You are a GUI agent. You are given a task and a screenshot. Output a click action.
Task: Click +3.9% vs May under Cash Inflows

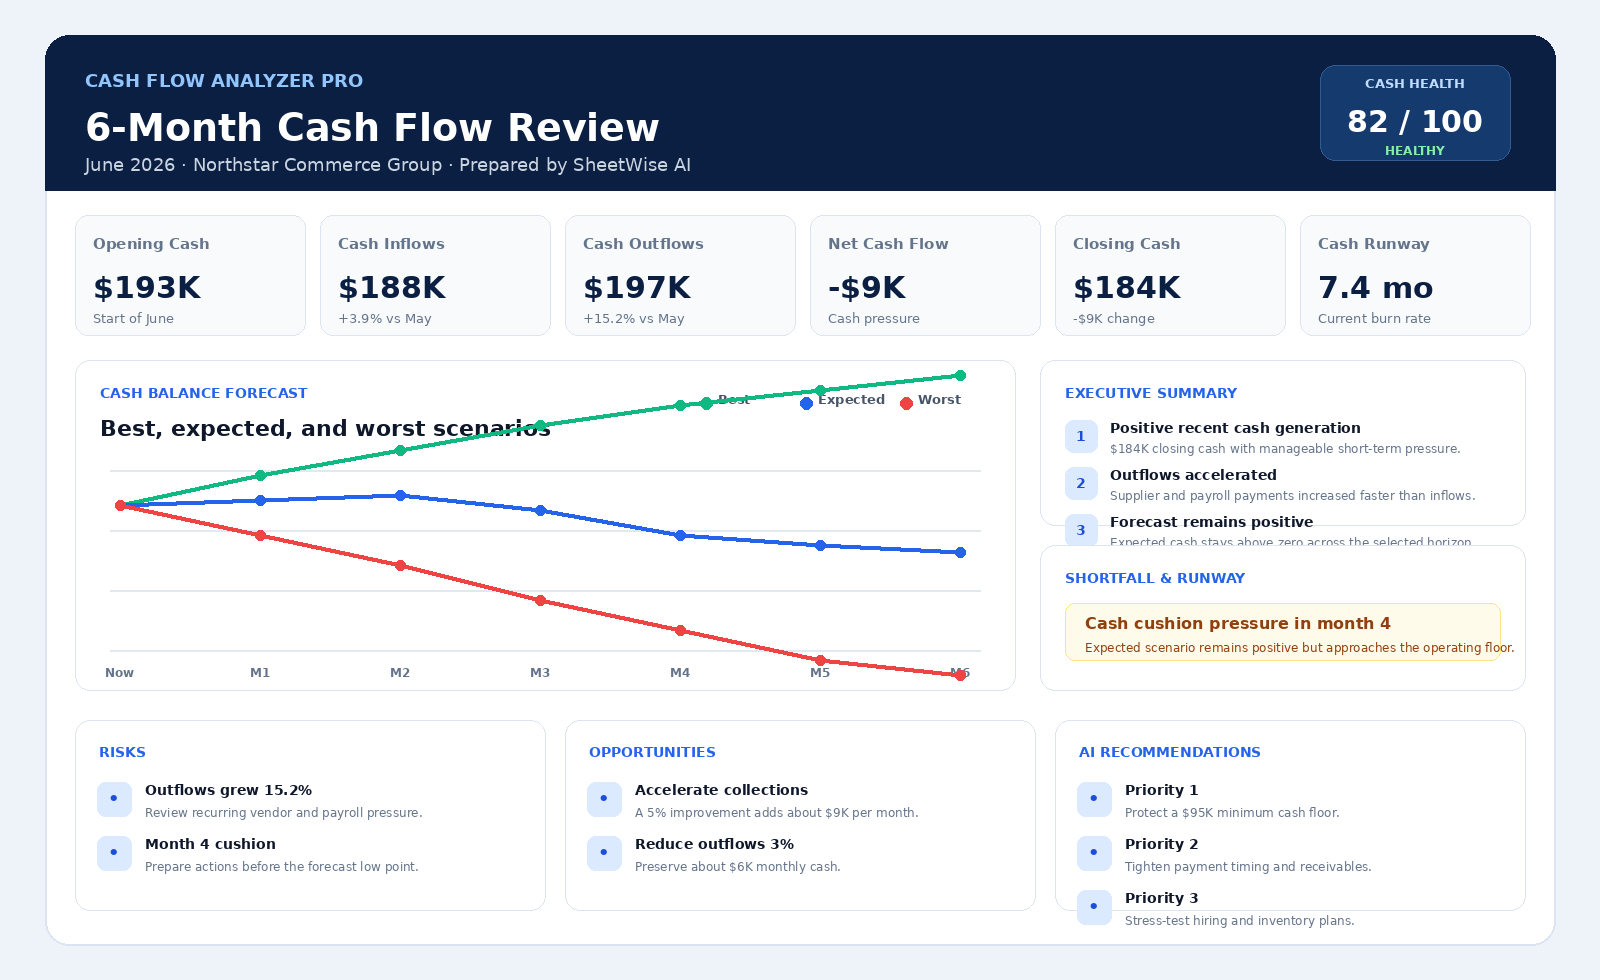[x=385, y=319]
